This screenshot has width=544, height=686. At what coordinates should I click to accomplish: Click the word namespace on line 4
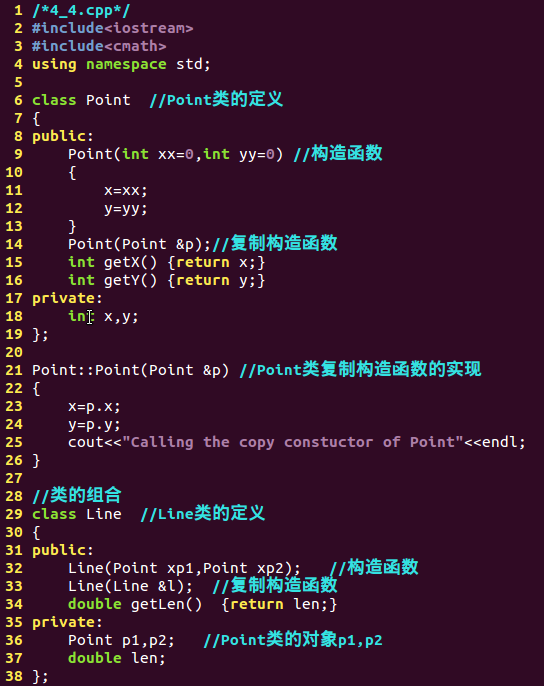click(126, 64)
